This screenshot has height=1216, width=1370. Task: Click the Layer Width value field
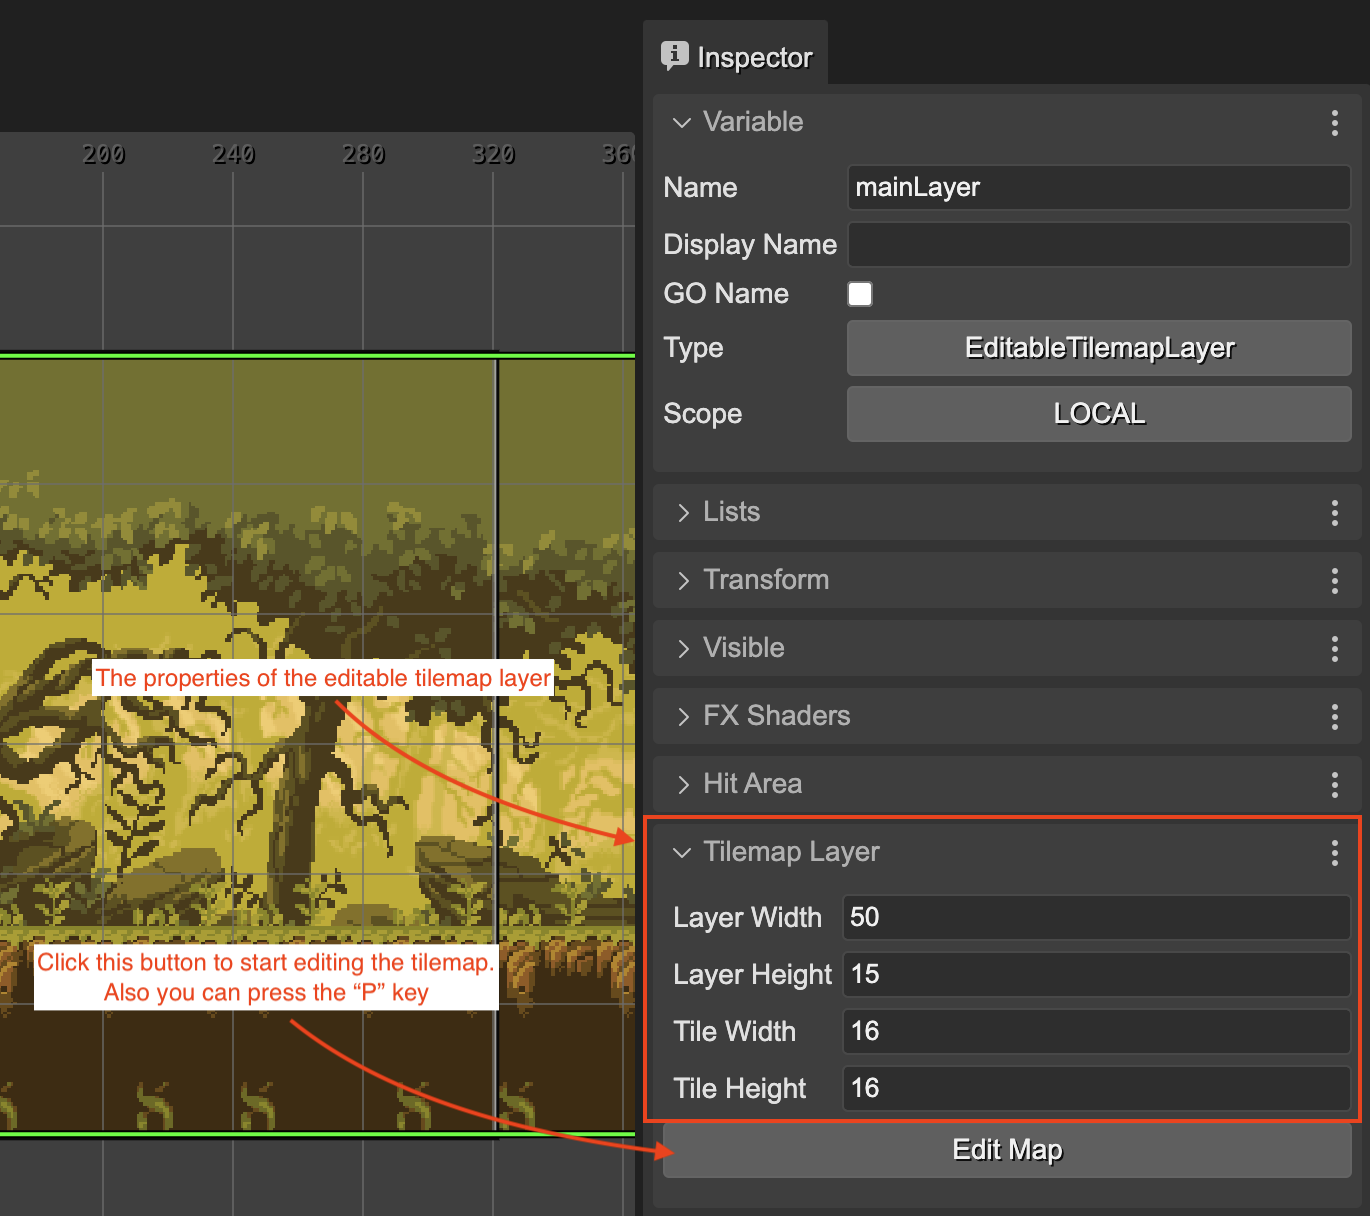point(1095,917)
